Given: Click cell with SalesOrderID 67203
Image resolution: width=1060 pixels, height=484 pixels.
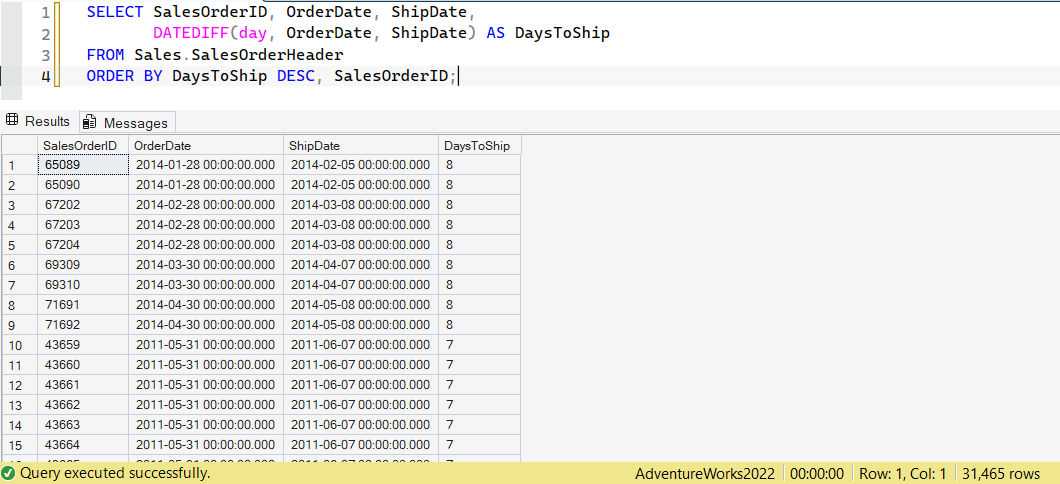Looking at the screenshot, I should click(x=82, y=224).
